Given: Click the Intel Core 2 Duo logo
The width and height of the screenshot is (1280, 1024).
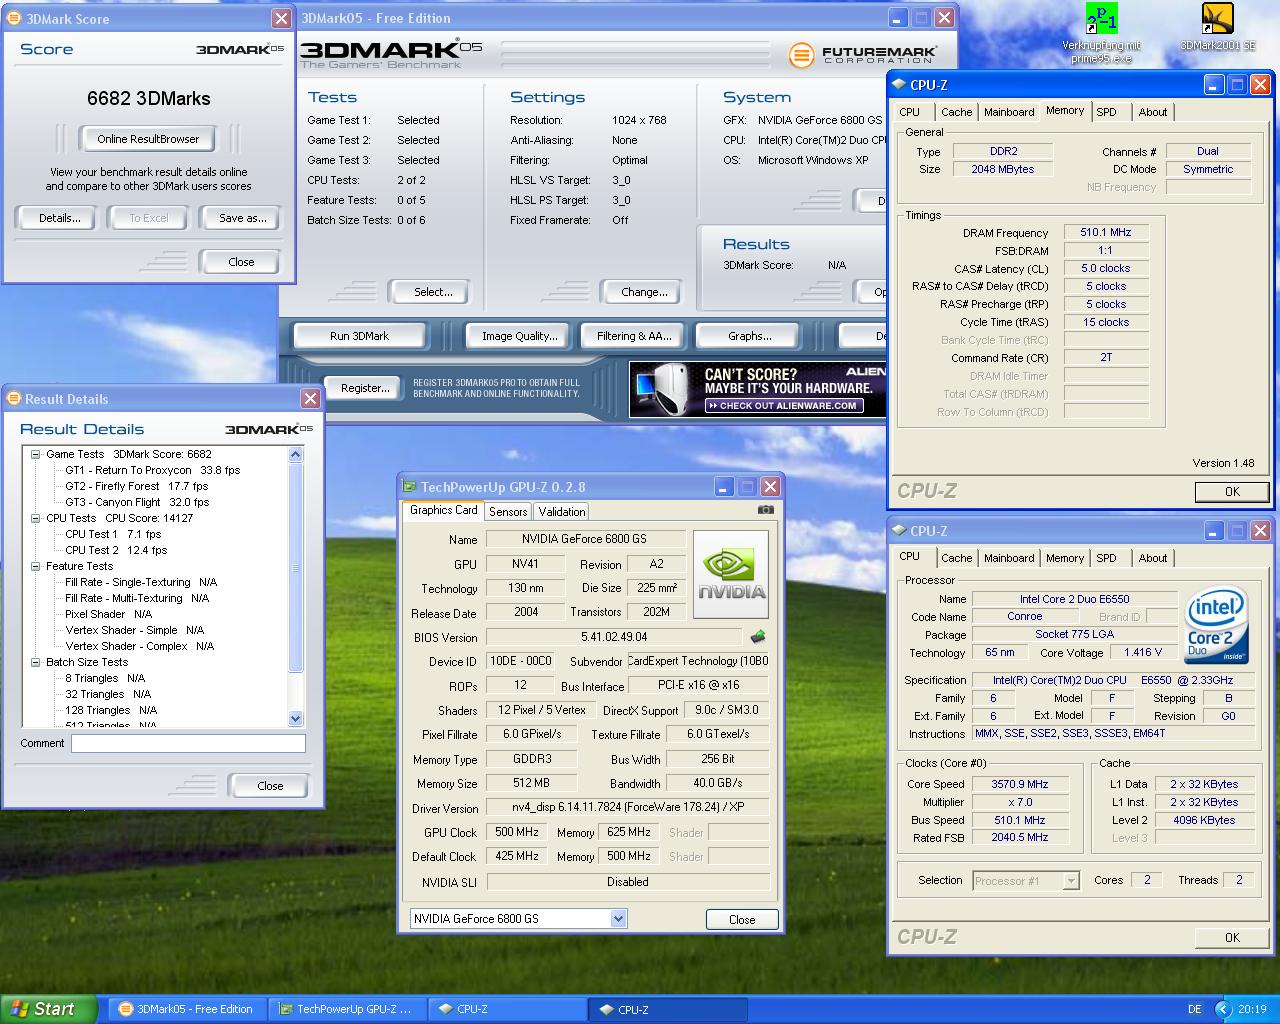Looking at the screenshot, I should (x=1216, y=626).
